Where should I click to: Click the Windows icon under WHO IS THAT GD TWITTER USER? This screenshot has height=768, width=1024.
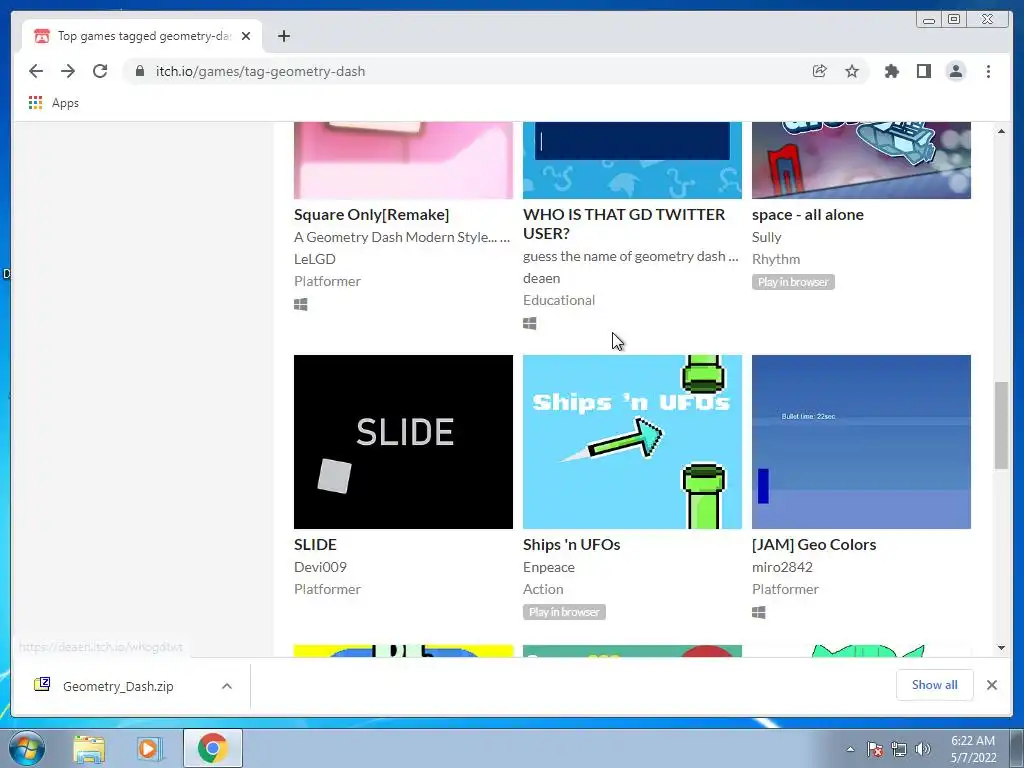coord(530,323)
